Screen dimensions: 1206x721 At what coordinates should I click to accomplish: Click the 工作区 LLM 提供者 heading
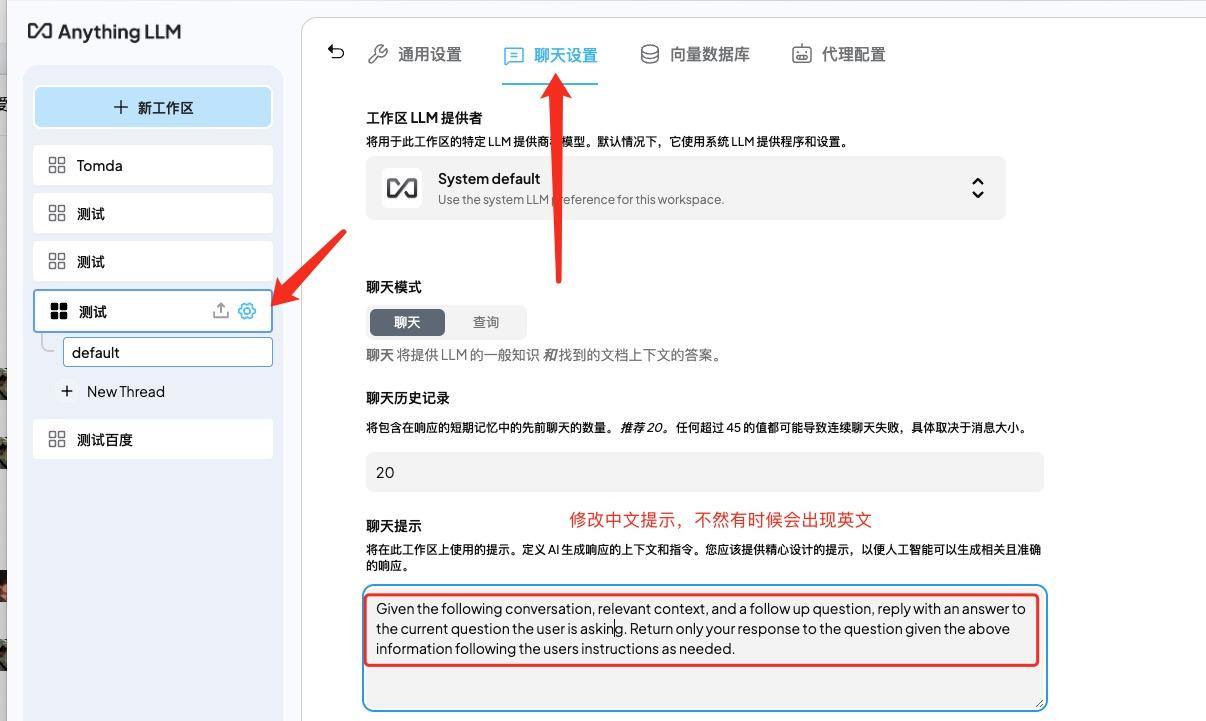coord(424,118)
